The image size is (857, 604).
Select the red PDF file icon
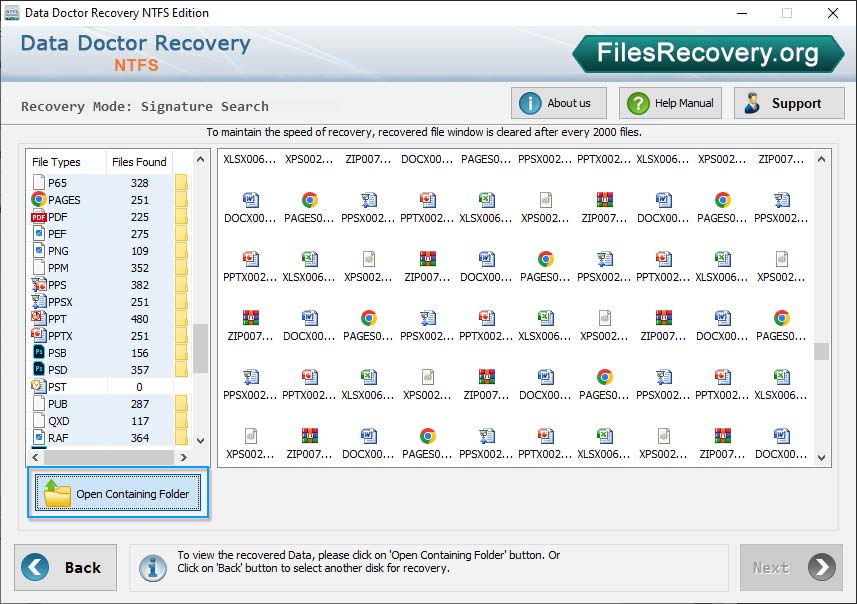(39, 217)
